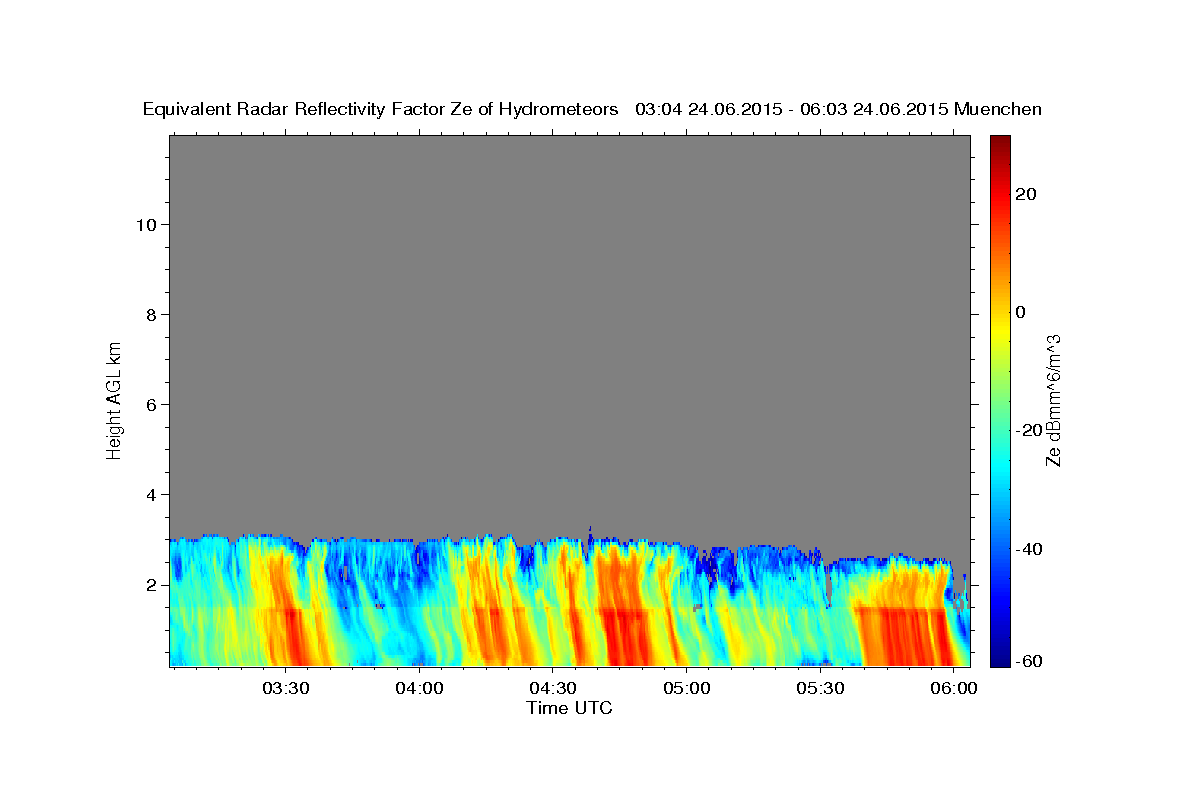Click the height tick label 4
This screenshot has width=1200, height=800.
pyautogui.click(x=152, y=494)
